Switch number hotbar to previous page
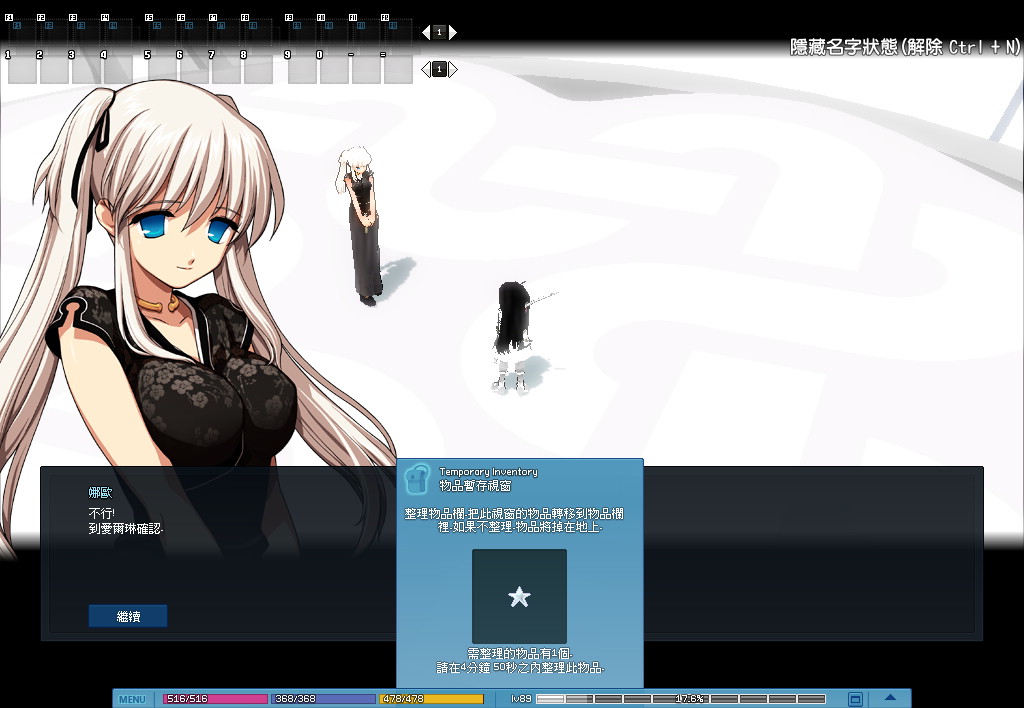The image size is (1024, 708). (426, 69)
